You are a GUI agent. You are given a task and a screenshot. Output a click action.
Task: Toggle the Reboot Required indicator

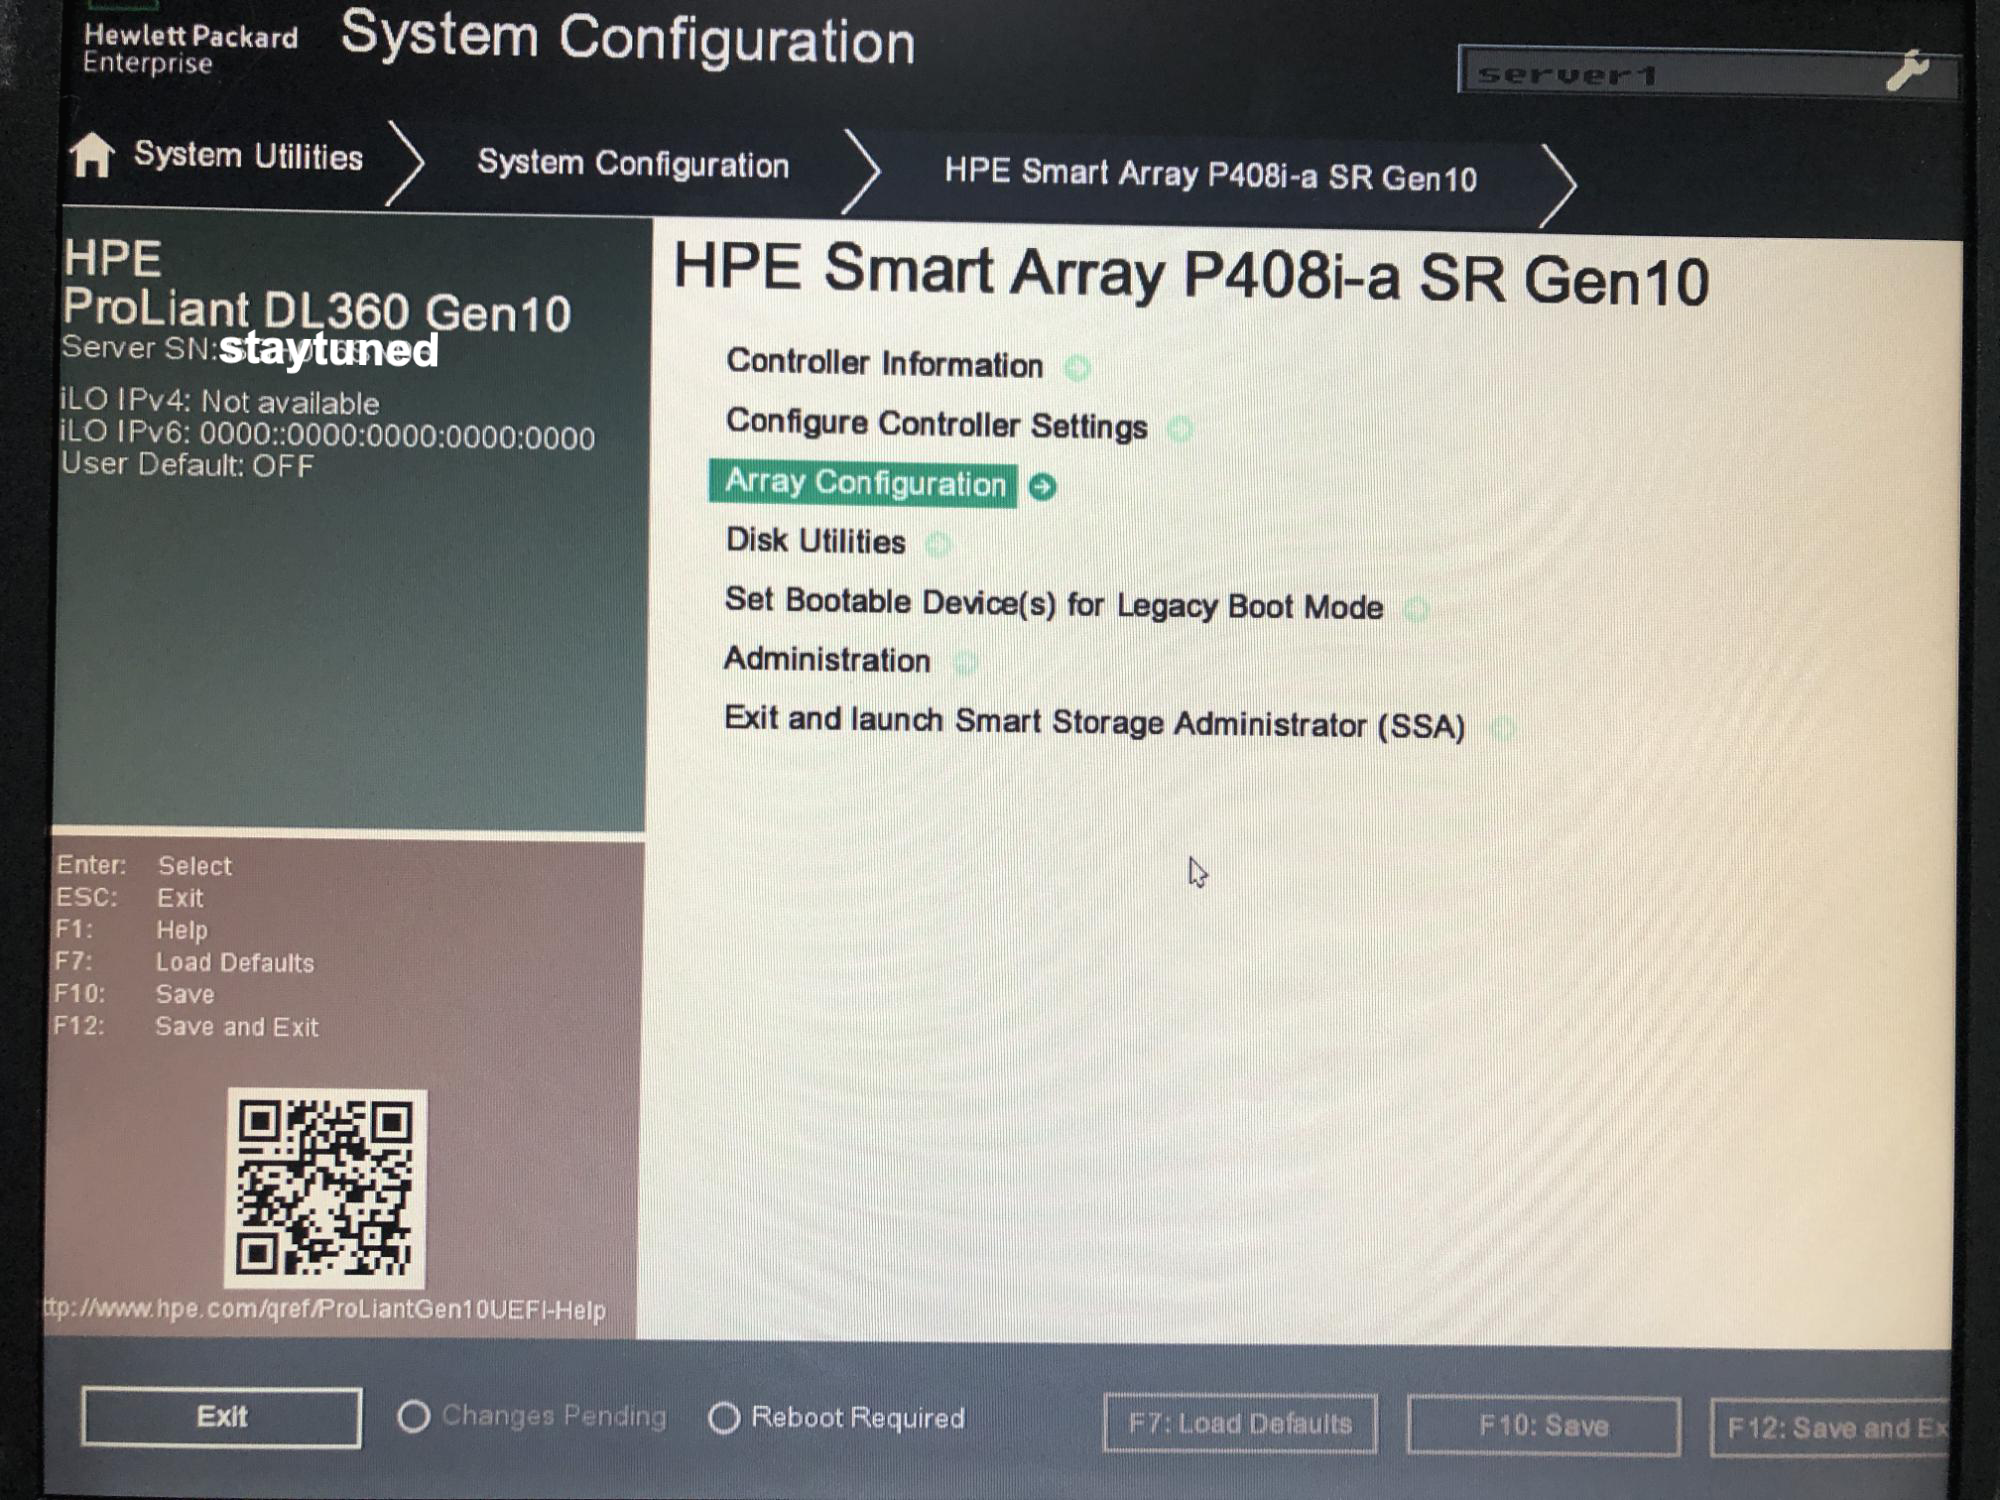724,1417
